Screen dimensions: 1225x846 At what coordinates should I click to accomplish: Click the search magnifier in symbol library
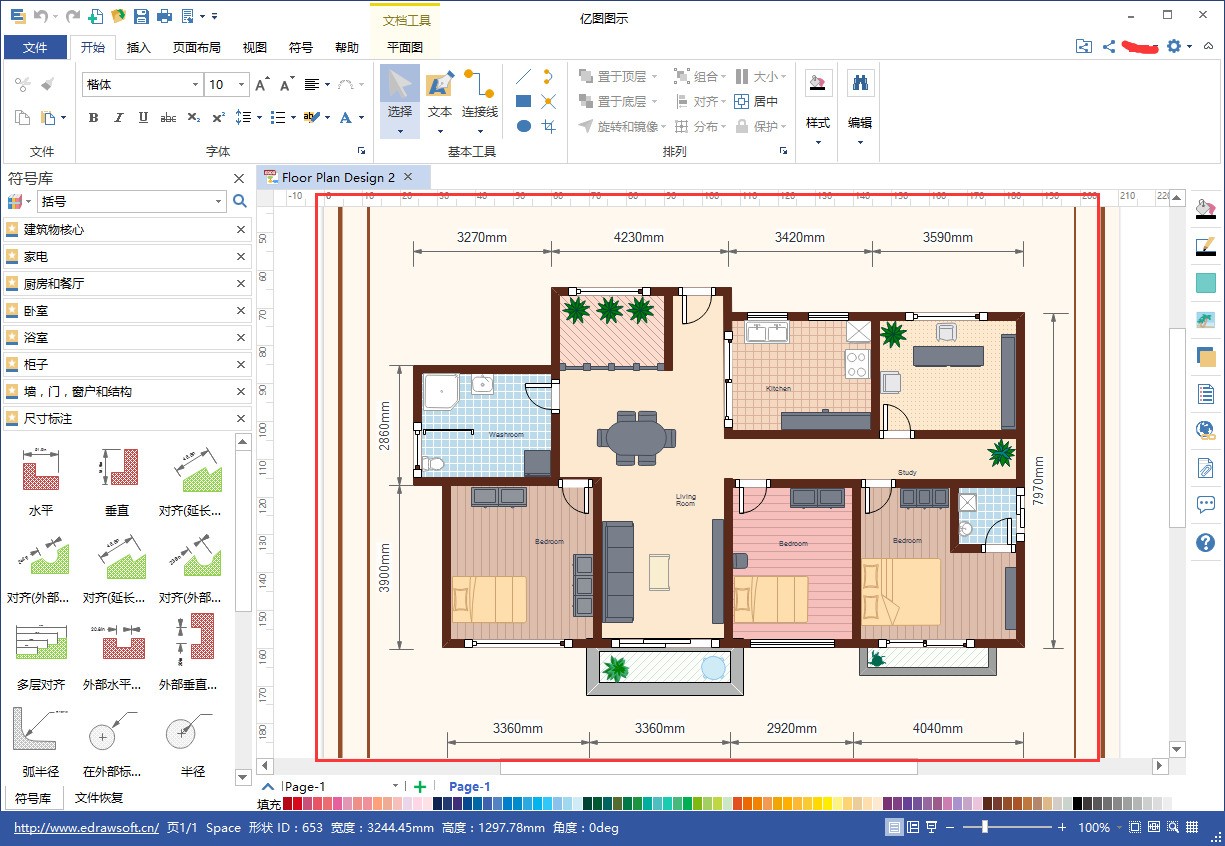240,202
